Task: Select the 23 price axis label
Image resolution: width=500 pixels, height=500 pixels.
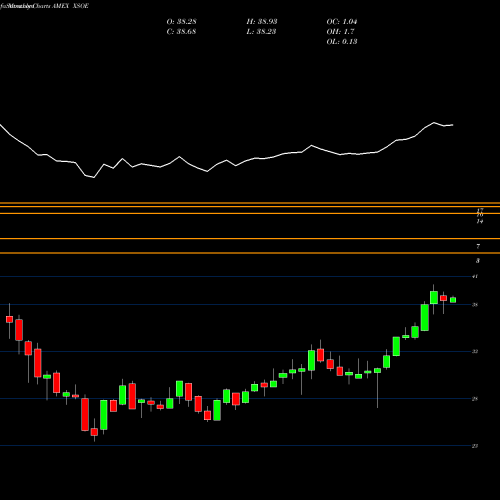Action: click(x=475, y=446)
